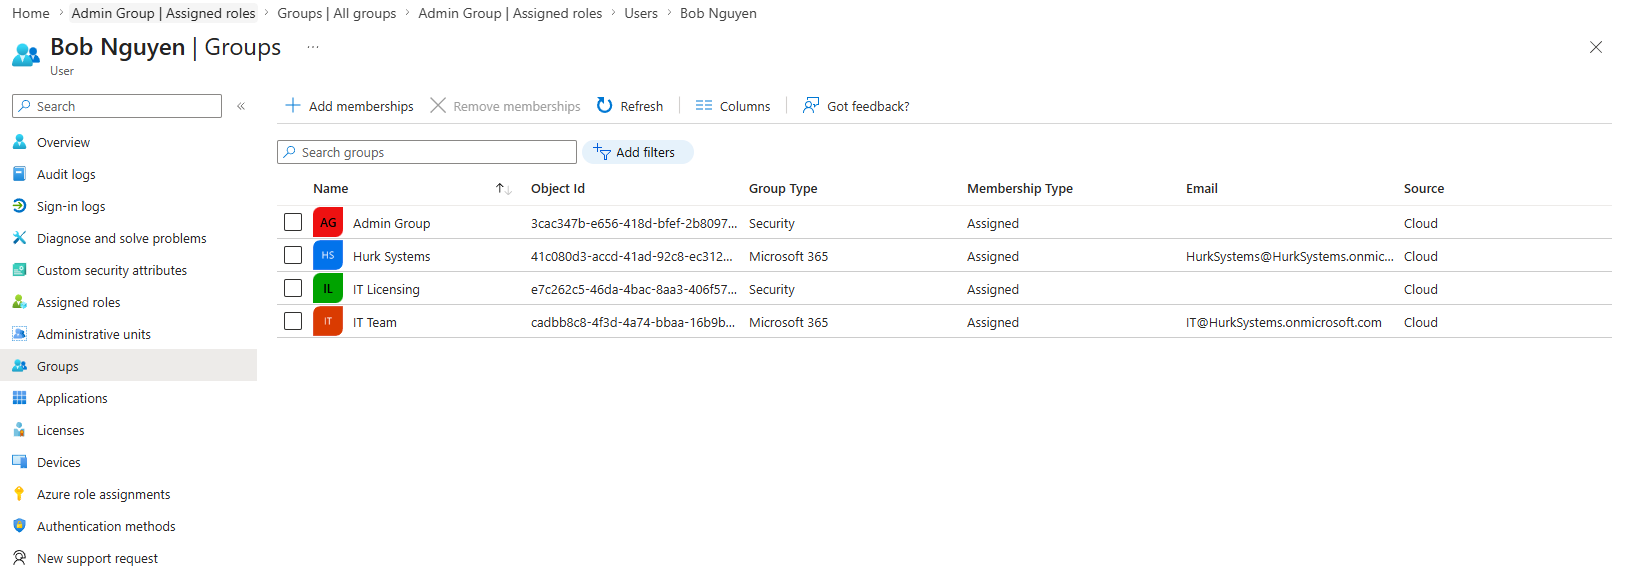This screenshot has width=1629, height=587.
Task: Sort by Name using the sort arrows
Action: pos(504,189)
